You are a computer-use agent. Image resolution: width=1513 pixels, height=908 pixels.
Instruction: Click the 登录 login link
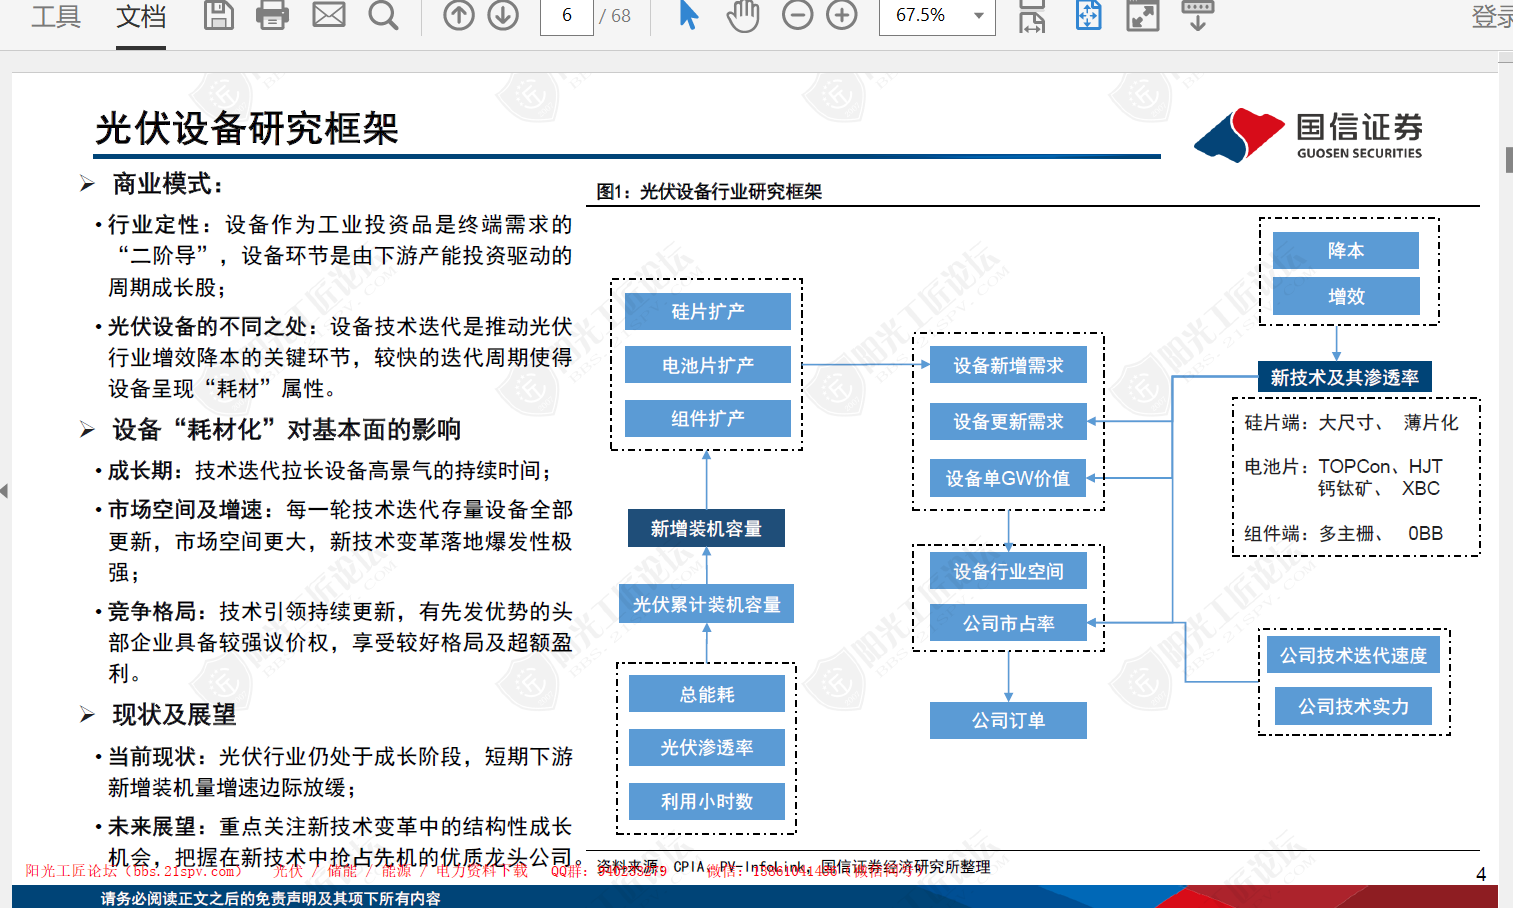point(1492,16)
